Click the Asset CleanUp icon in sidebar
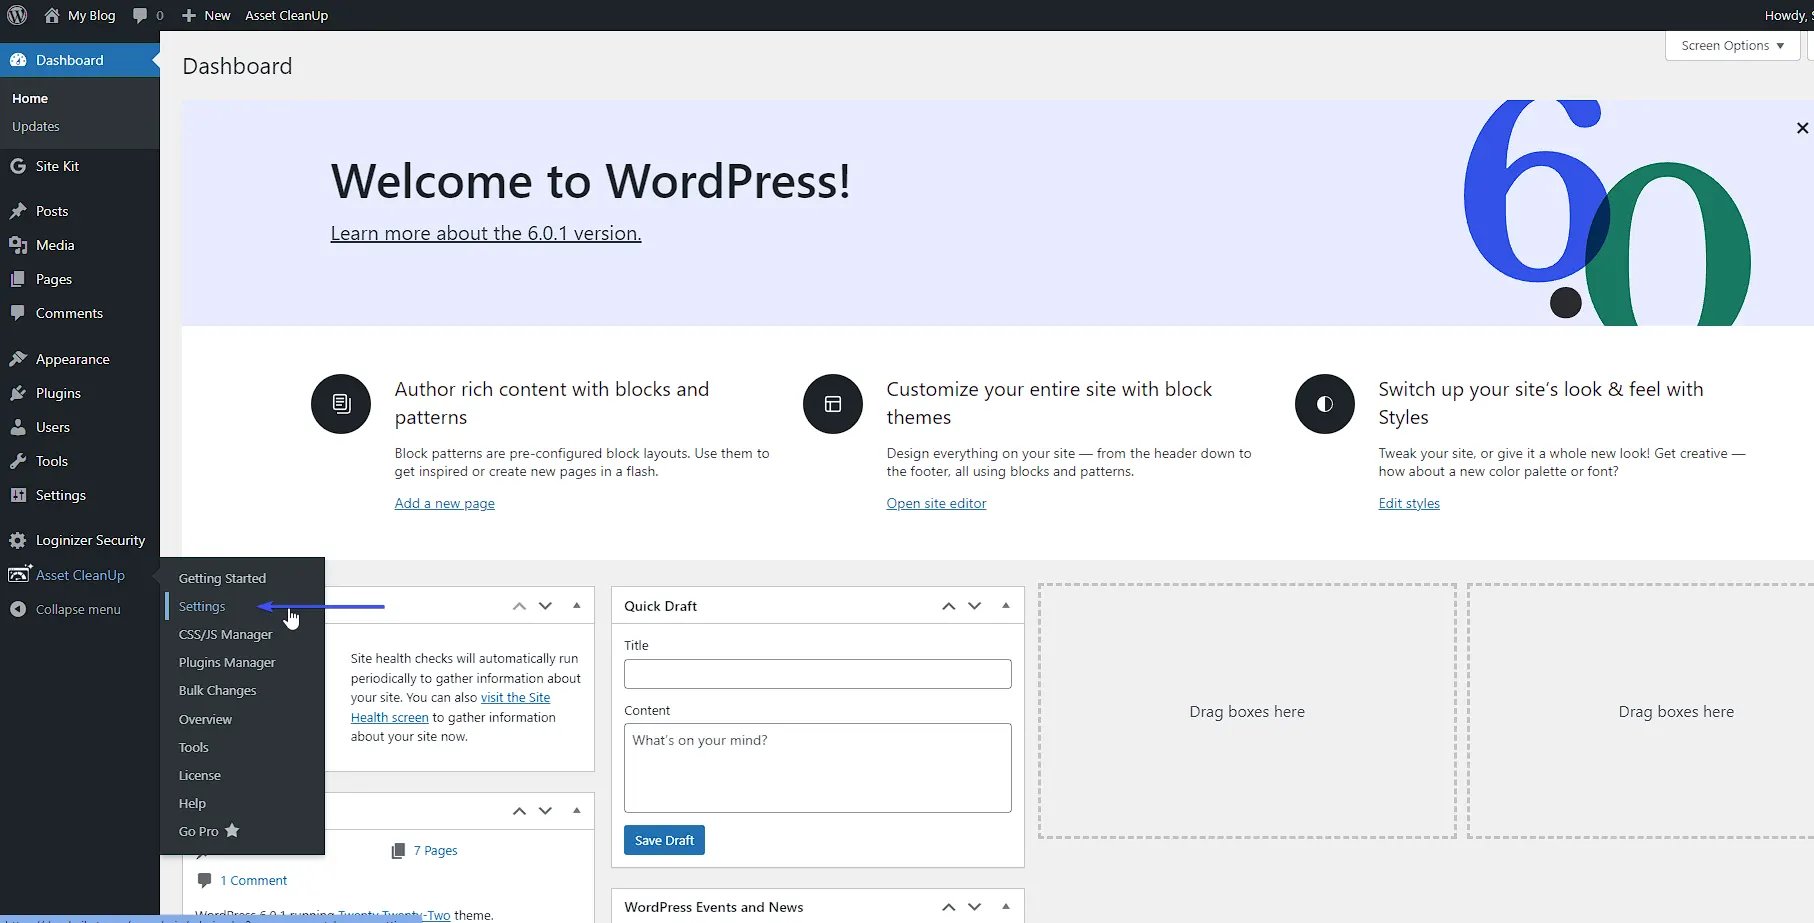This screenshot has width=1814, height=923. 19,574
